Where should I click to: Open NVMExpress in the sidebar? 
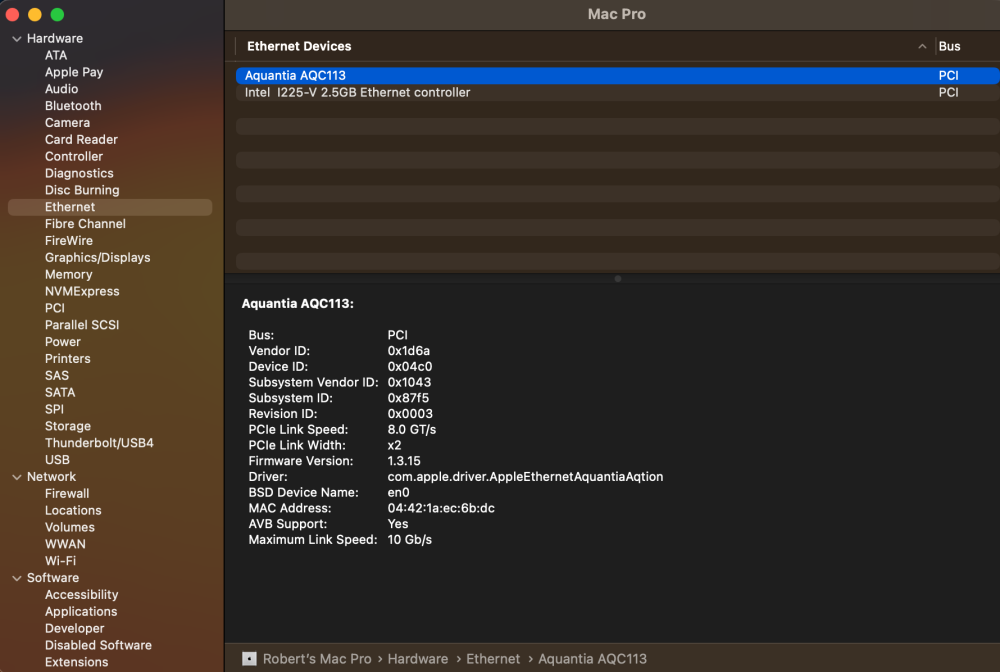(x=82, y=291)
